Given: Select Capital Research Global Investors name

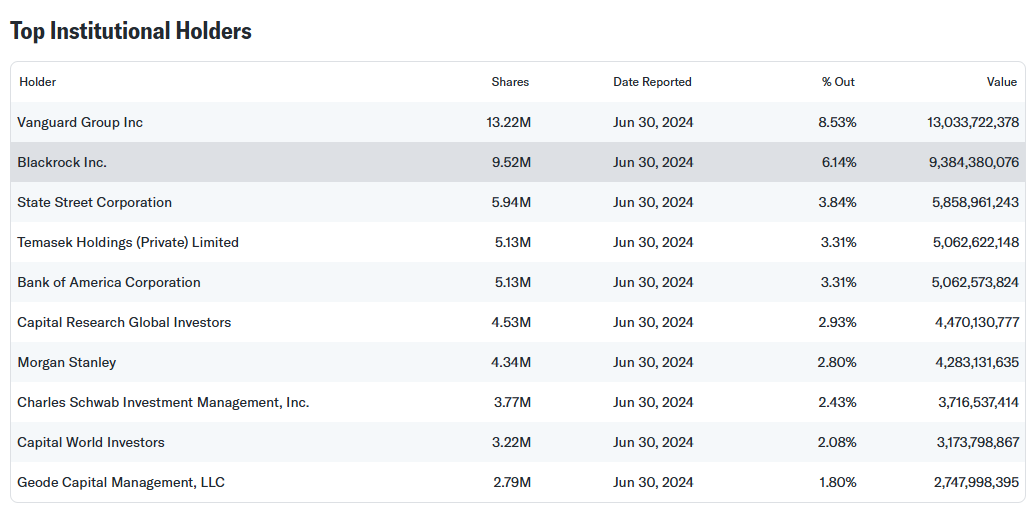Looking at the screenshot, I should click(x=124, y=323).
